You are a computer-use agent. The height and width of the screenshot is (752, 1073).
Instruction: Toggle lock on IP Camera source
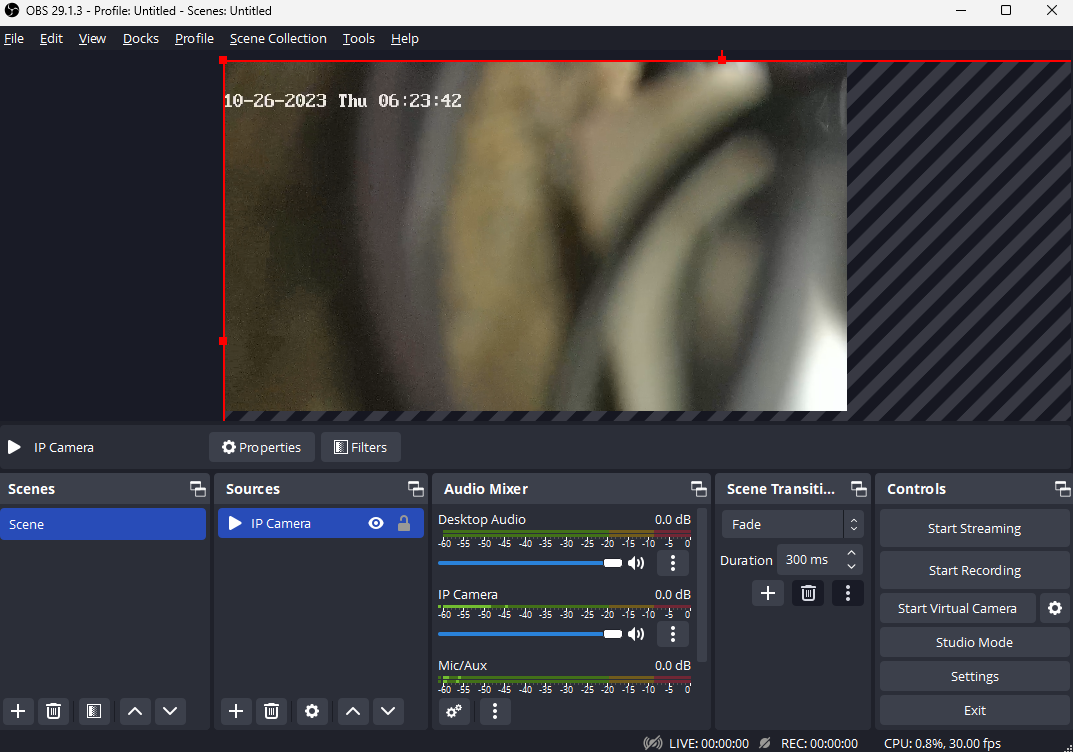click(404, 523)
